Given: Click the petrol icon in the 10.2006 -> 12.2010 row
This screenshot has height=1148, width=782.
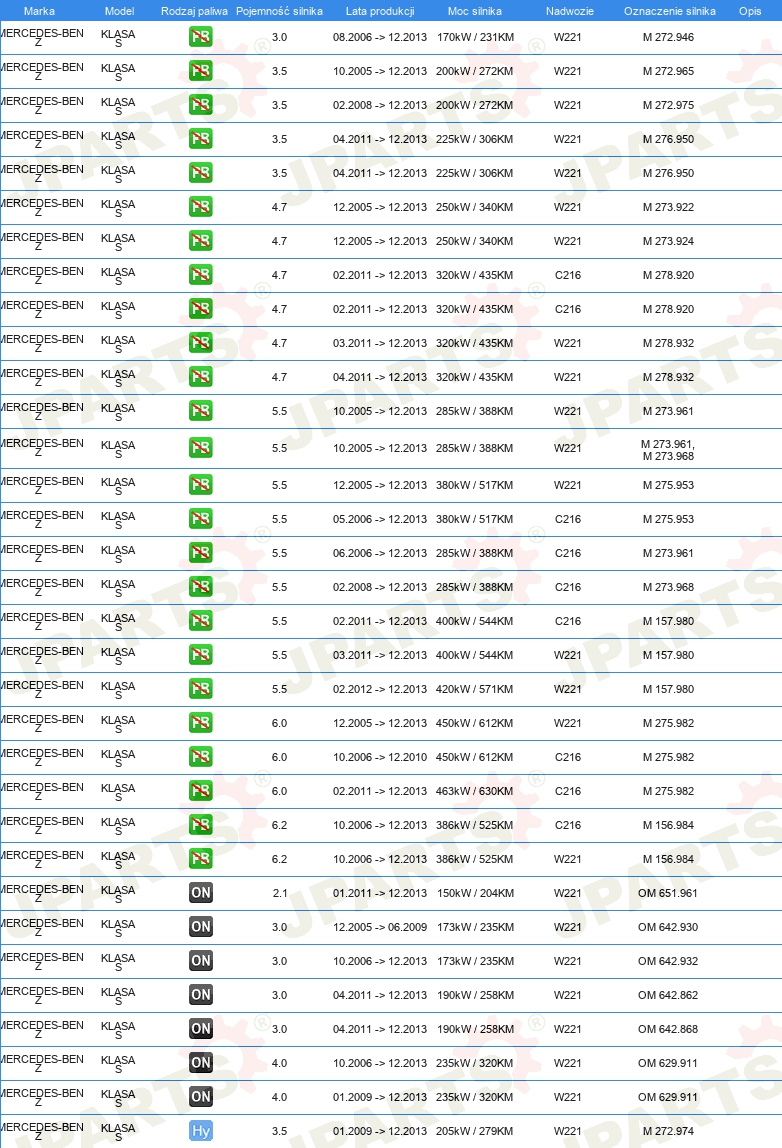Looking at the screenshot, I should (x=201, y=757).
